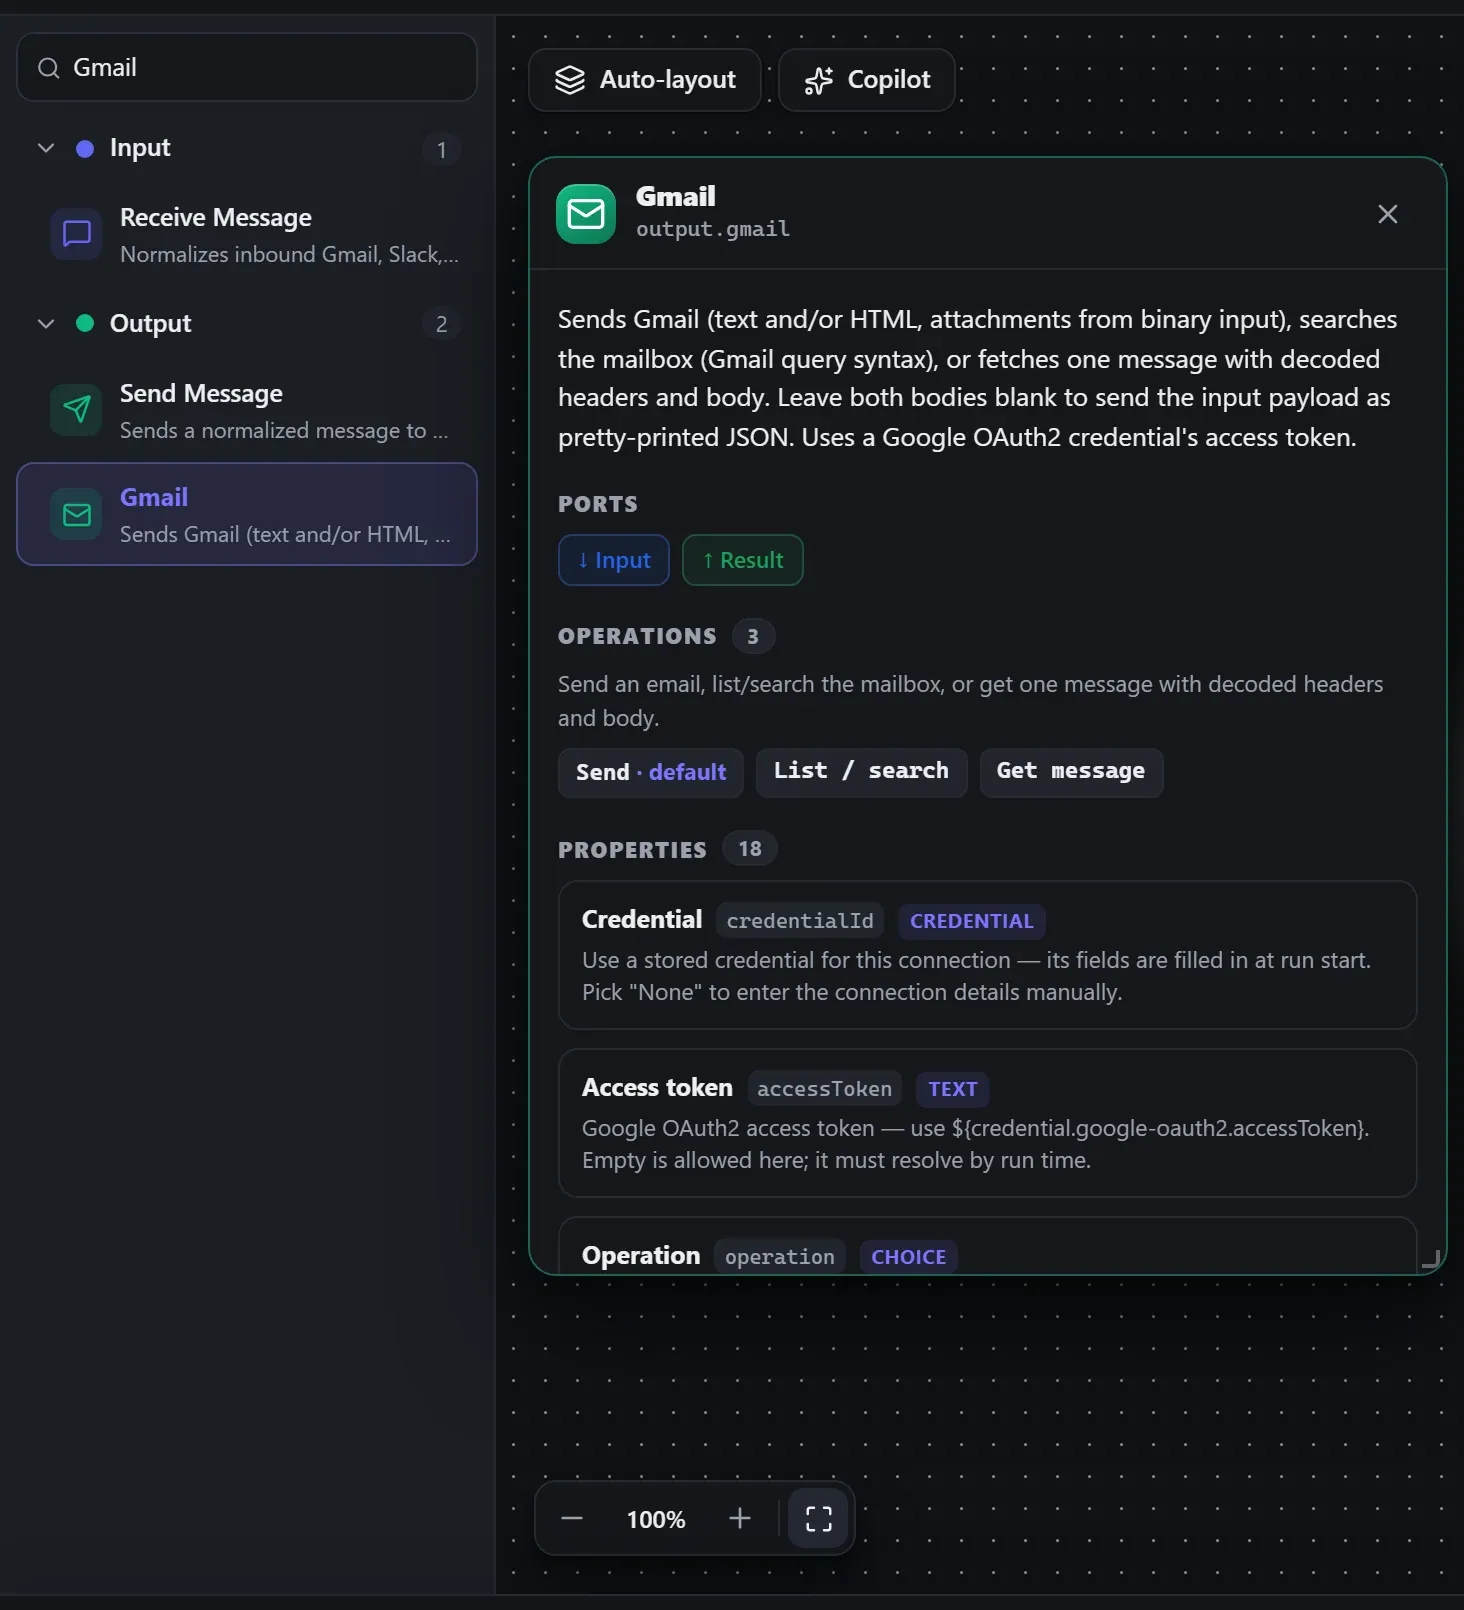The width and height of the screenshot is (1464, 1610).
Task: Click the Result port chip
Action: pos(743,560)
